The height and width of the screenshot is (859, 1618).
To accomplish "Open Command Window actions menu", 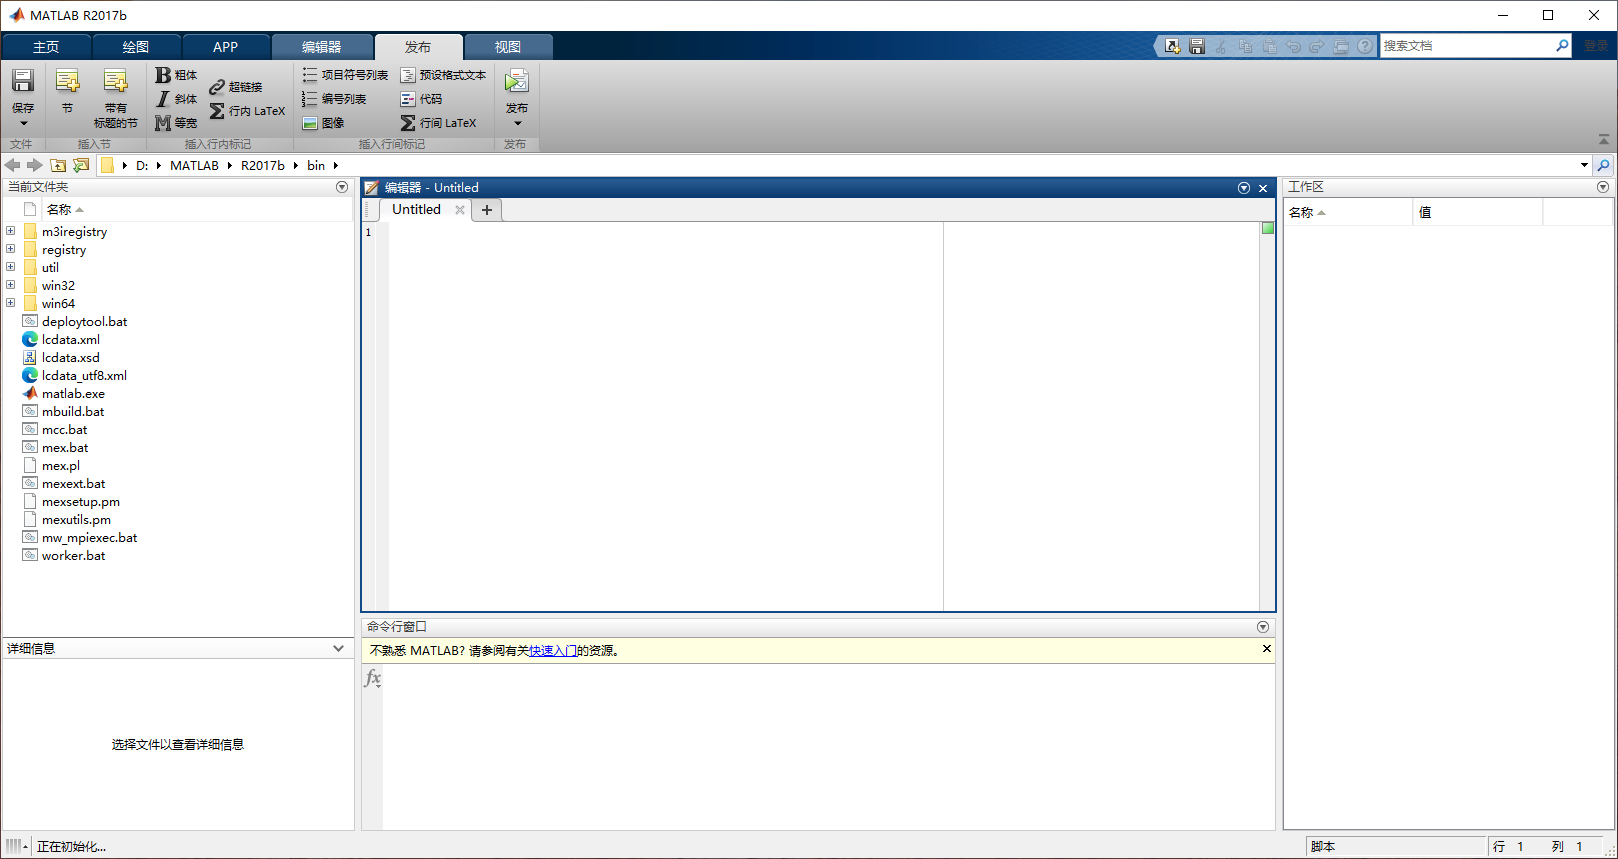I will [x=1263, y=627].
